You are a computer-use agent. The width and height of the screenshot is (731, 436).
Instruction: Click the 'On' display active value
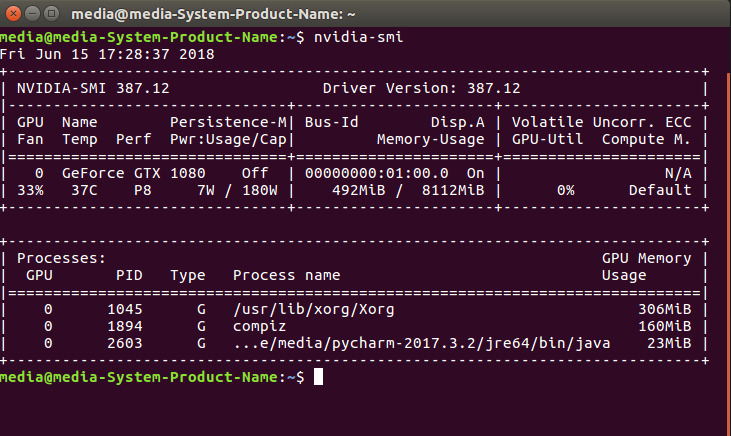pos(476,173)
